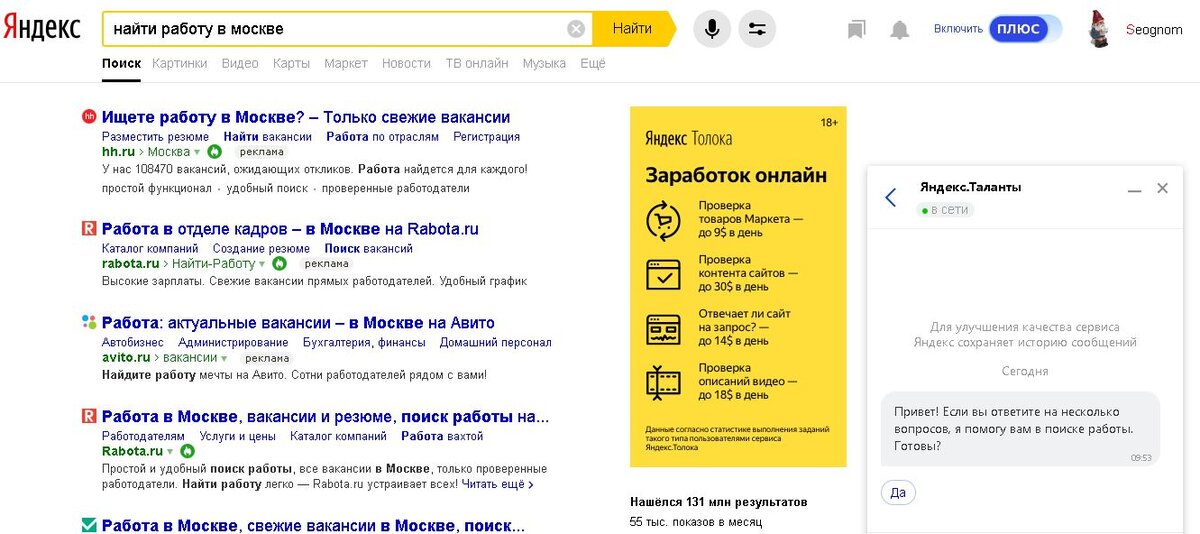Click Работодателям sitelink
Image resolution: width=1200 pixels, height=534 pixels.
(143, 436)
